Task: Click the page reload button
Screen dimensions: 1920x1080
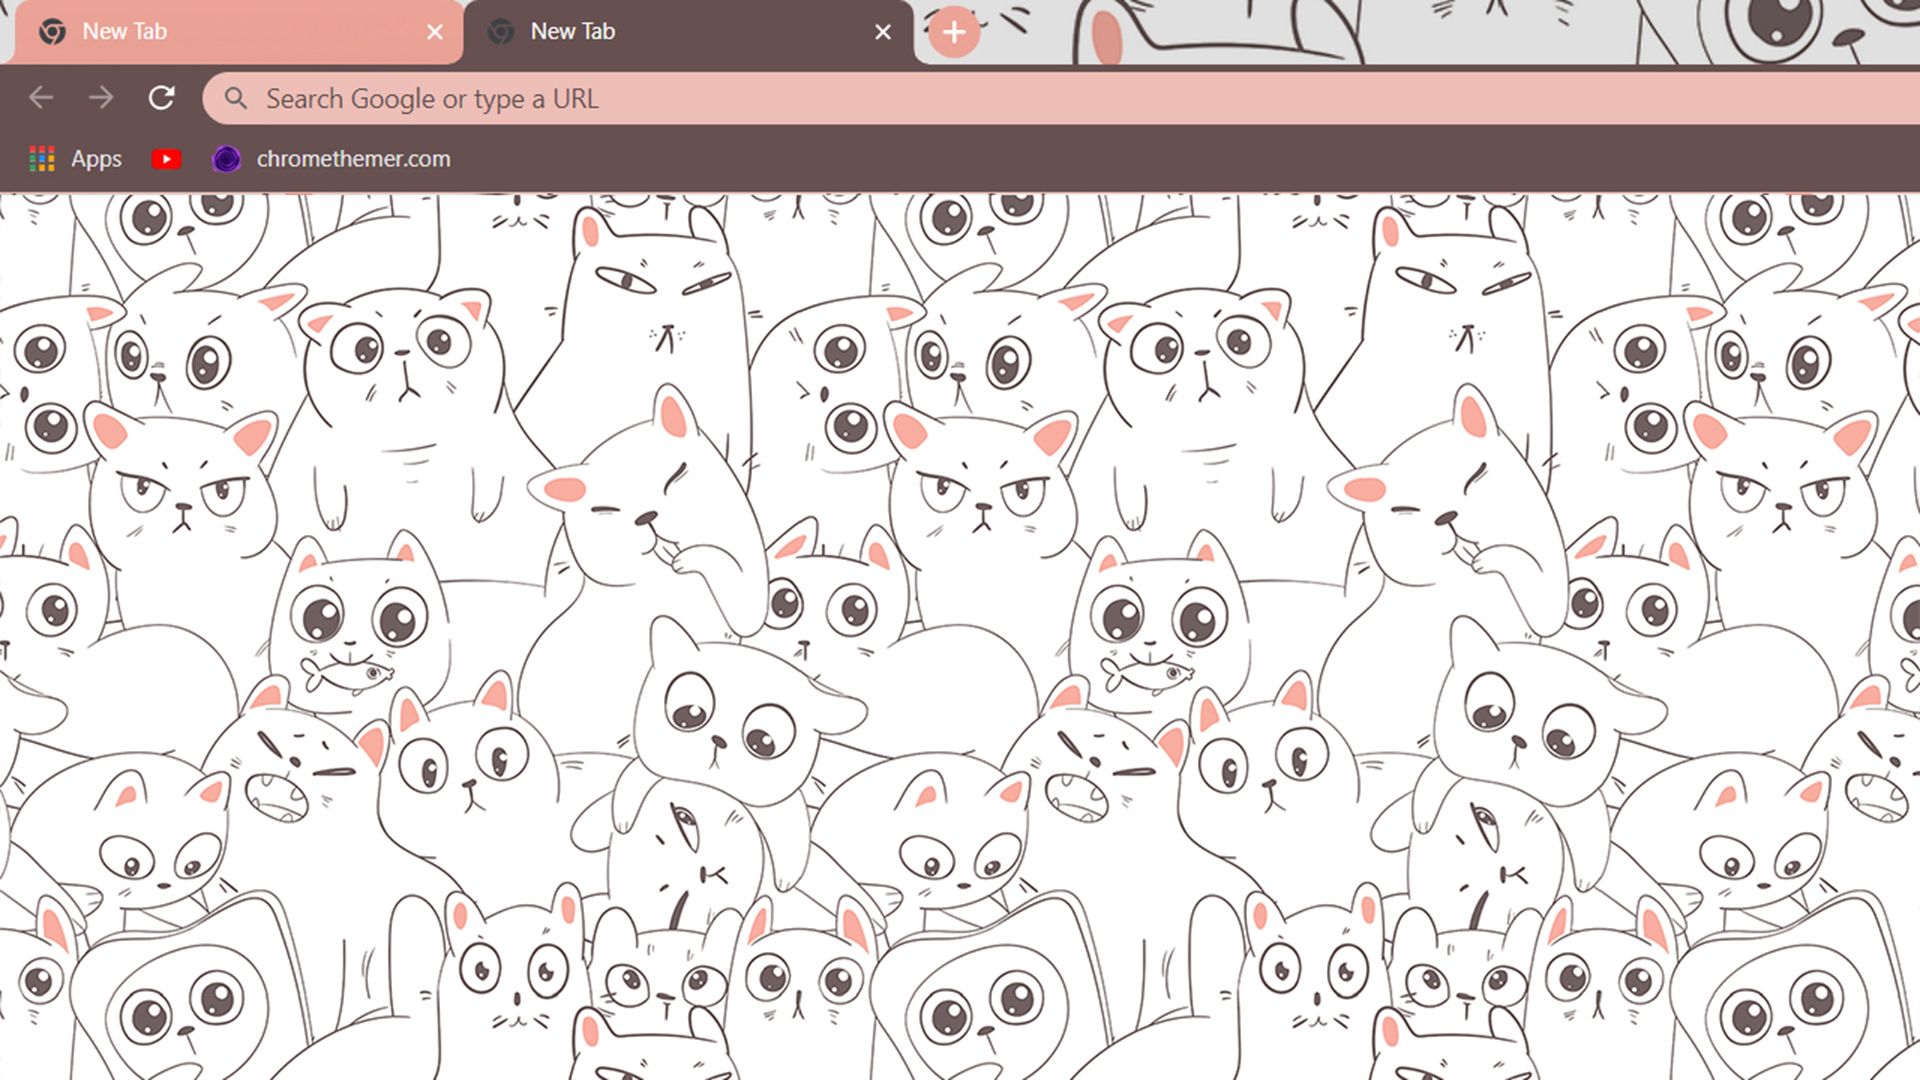Action: click(x=161, y=98)
